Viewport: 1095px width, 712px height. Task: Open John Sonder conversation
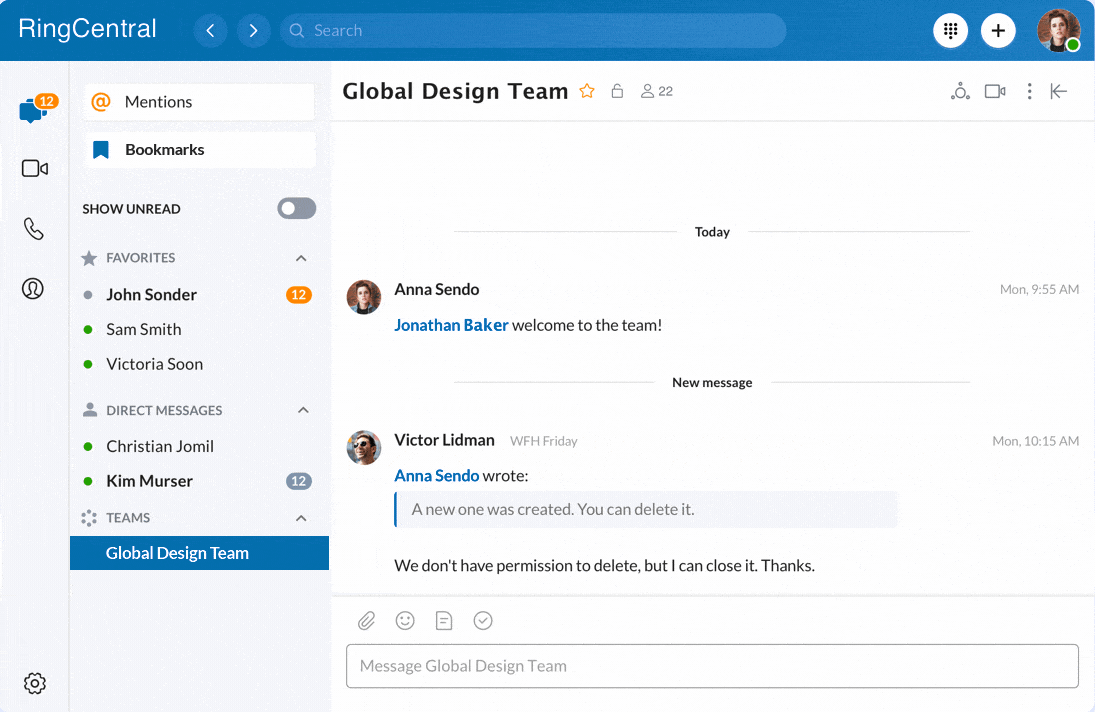click(x=152, y=295)
